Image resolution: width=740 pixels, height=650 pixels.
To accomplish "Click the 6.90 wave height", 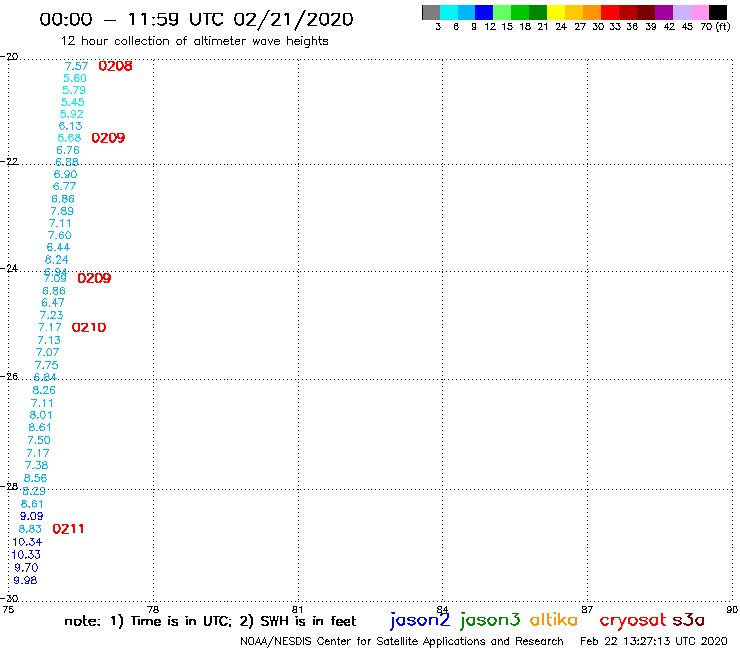I will [66, 175].
